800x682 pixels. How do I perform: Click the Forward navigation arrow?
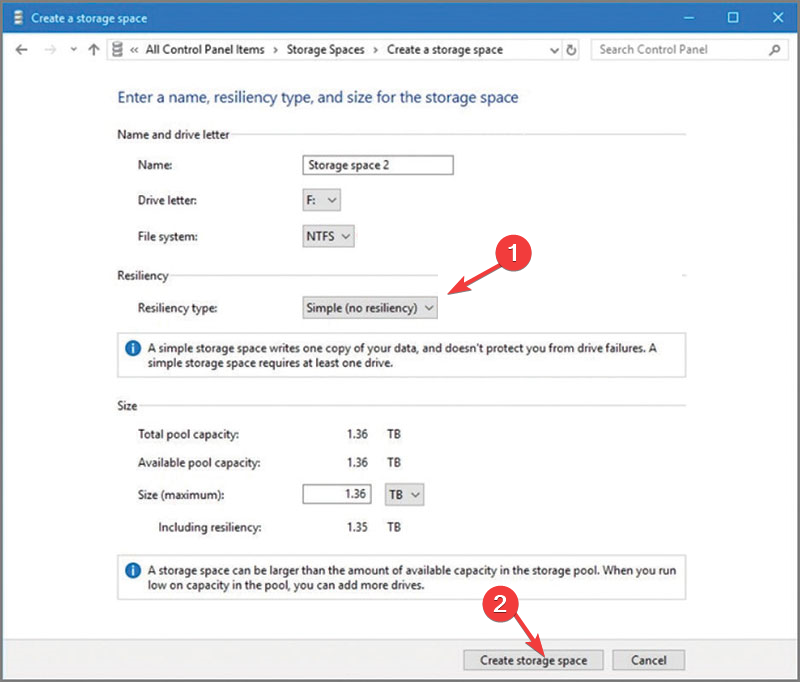[x=50, y=49]
